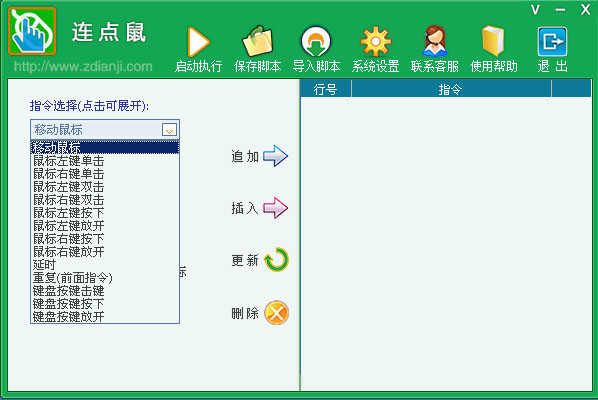598x400 pixels.
Task: Click the 连点鼠 hand logo icon
Action: click(x=32, y=31)
